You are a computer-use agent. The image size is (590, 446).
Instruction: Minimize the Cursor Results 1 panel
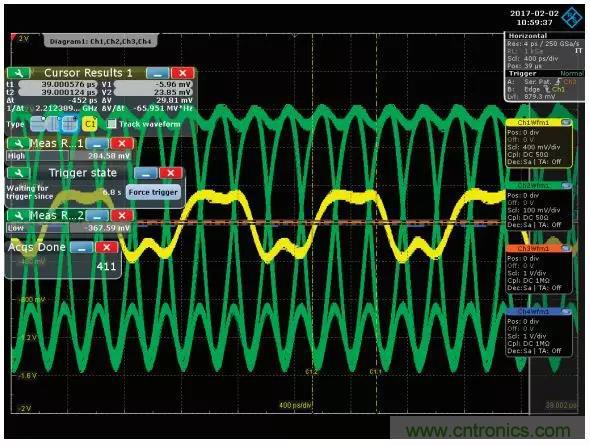pos(158,73)
